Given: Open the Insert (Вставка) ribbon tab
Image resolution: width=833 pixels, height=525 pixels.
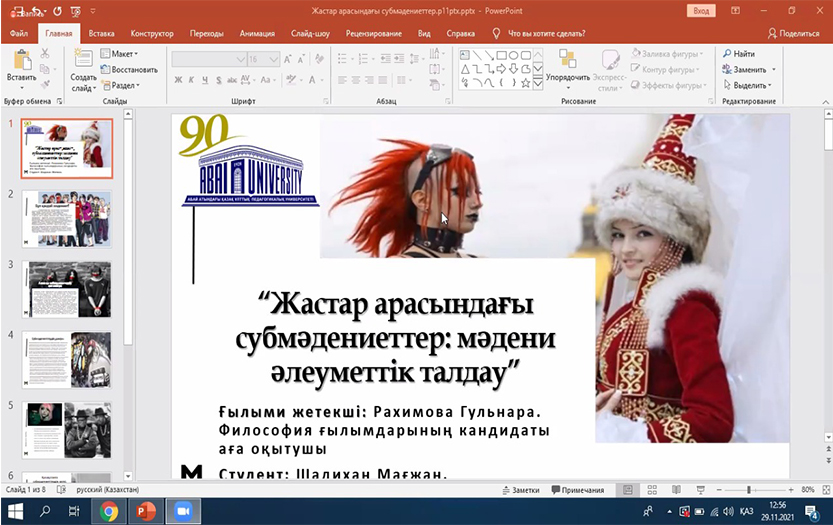Looking at the screenshot, I should click(x=101, y=33).
